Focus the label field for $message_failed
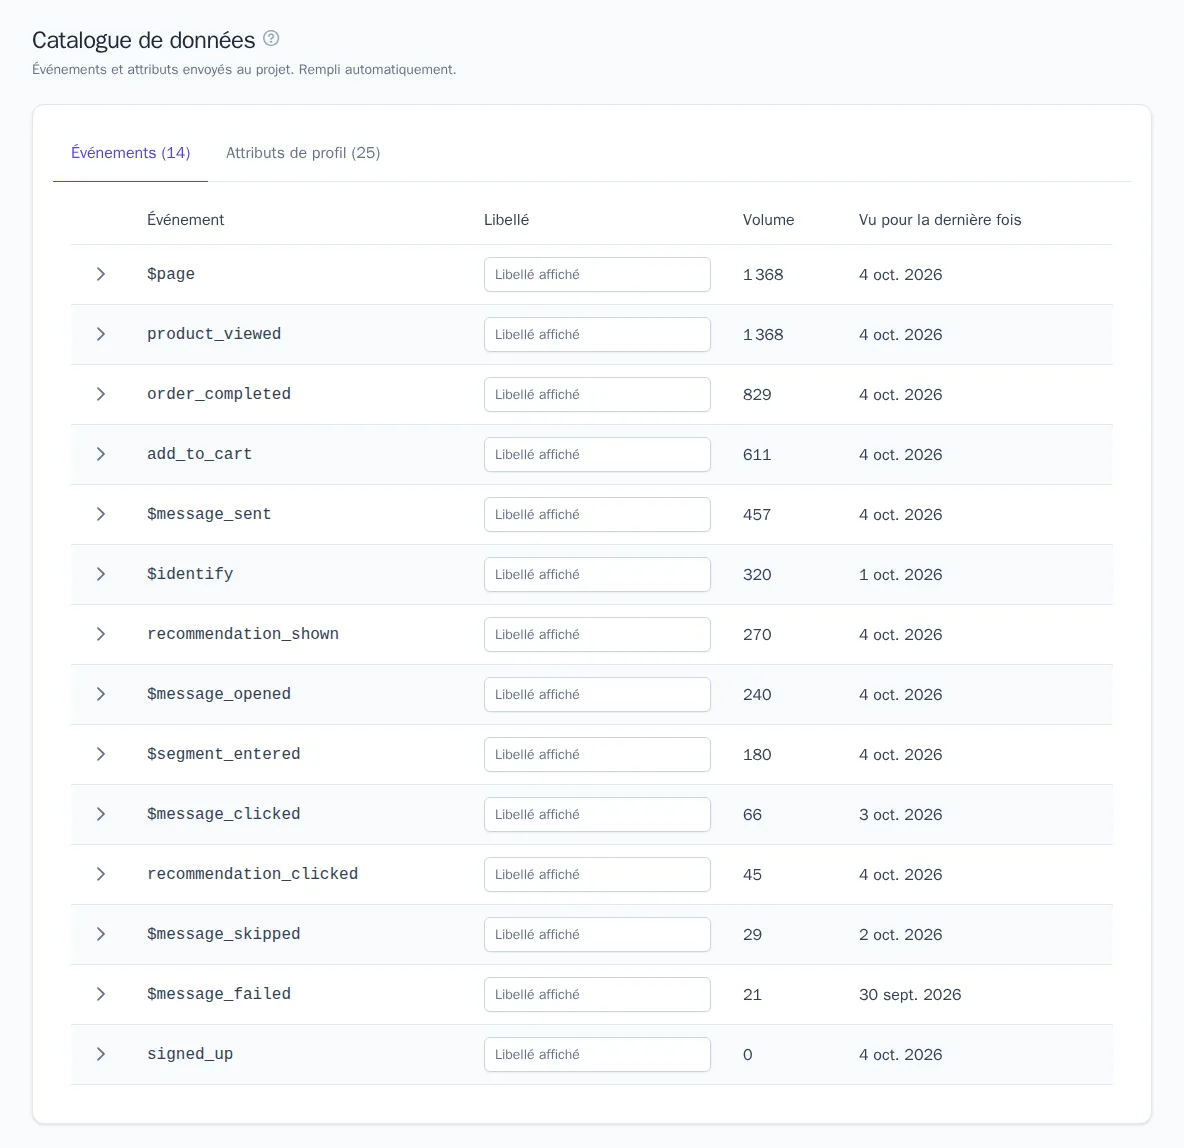Screen dimensions: 1184x1148 pyautogui.click(x=597, y=994)
